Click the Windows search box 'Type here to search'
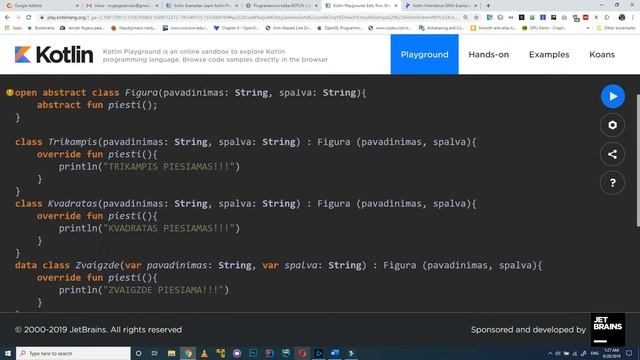 tap(73, 353)
